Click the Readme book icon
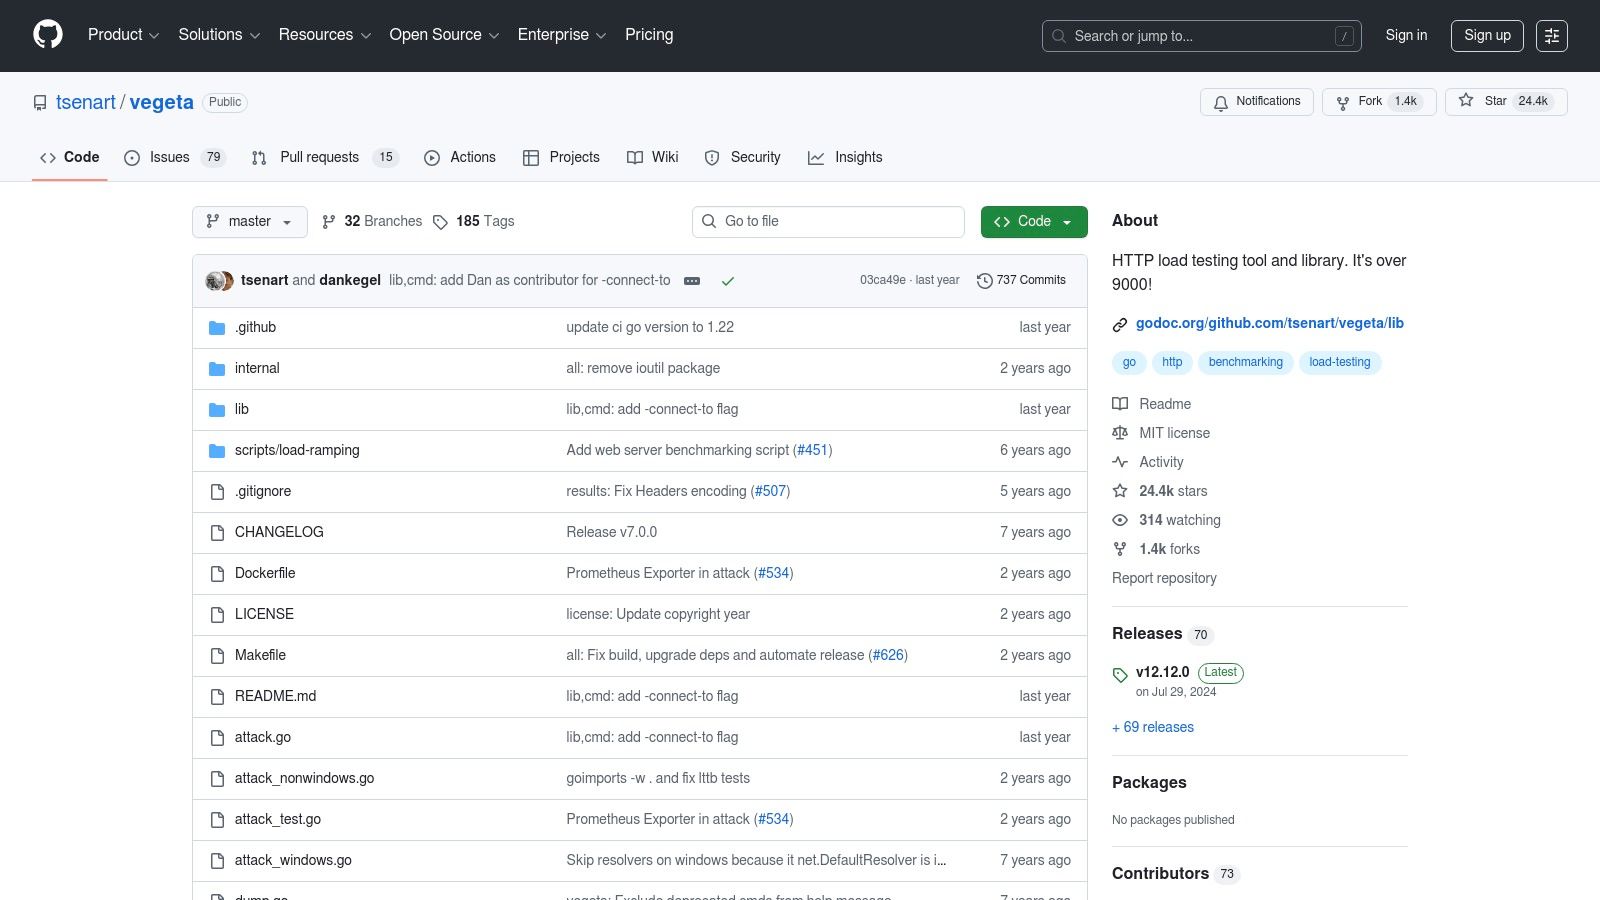Screen dimensions: 1600x900 1120,404
